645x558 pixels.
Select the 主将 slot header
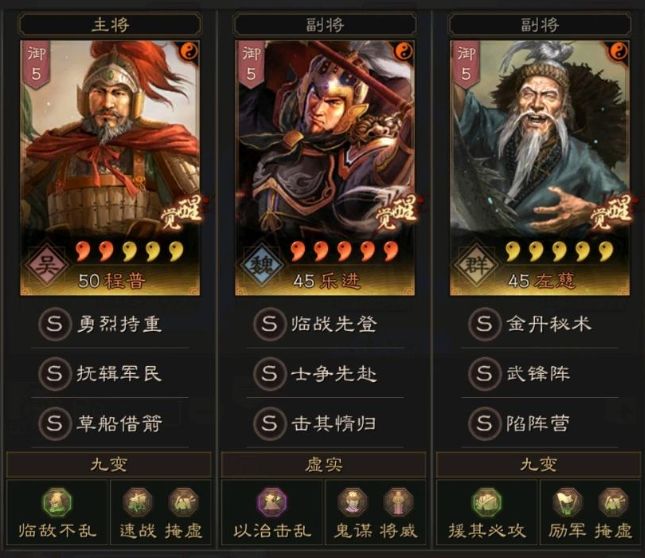coord(110,25)
